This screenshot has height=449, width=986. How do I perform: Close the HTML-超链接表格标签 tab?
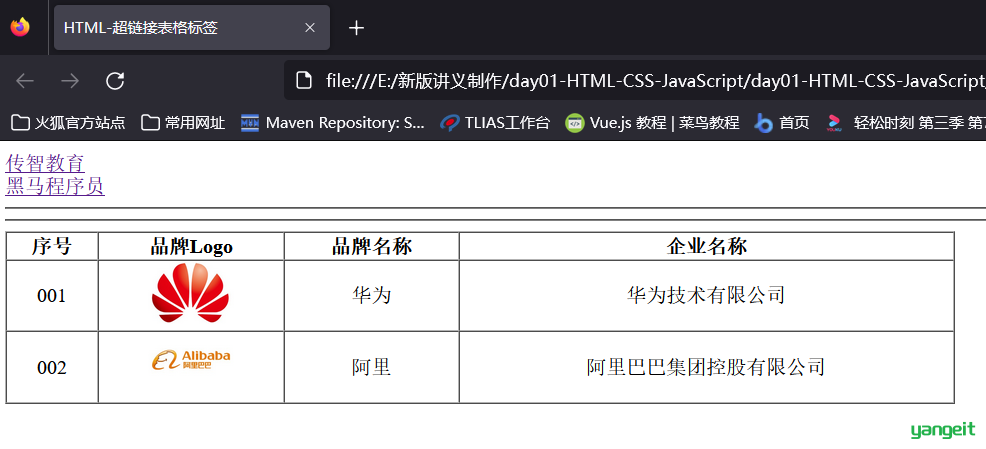click(x=309, y=28)
